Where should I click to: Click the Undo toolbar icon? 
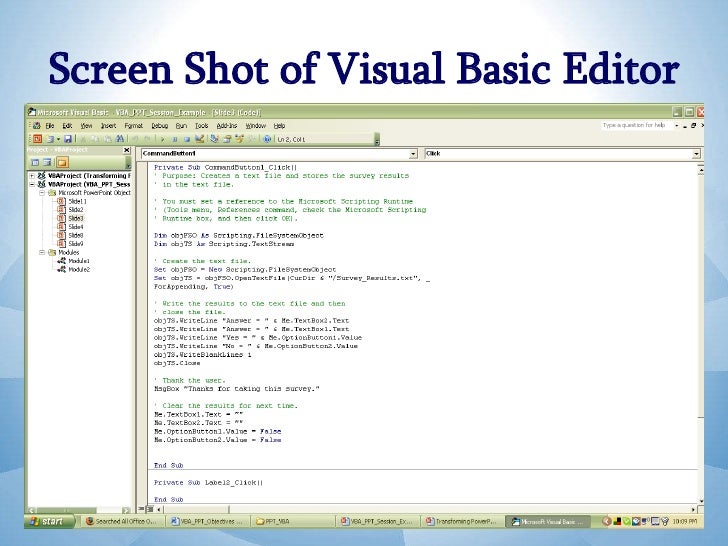(135, 139)
